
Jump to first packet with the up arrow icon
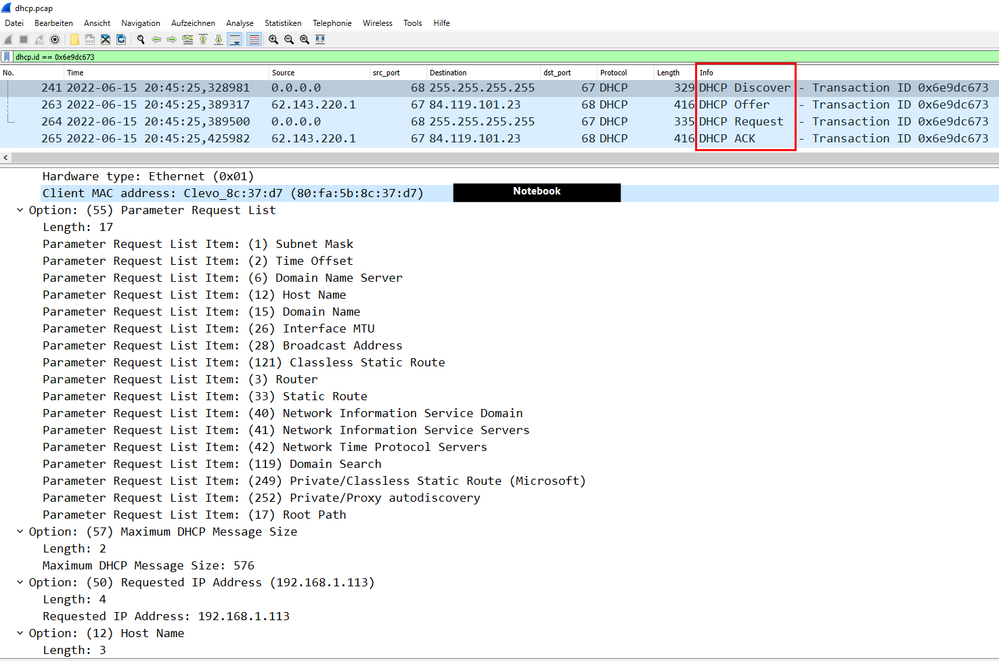point(204,39)
